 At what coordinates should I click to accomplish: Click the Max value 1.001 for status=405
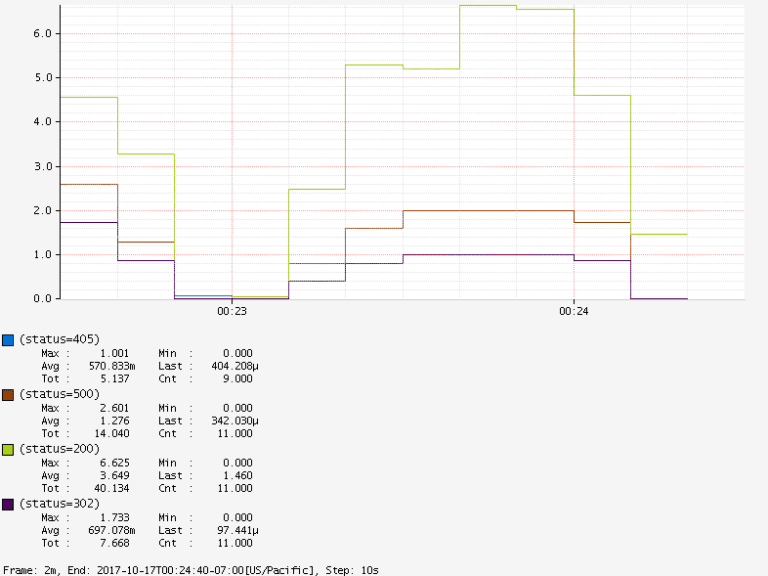(115, 353)
